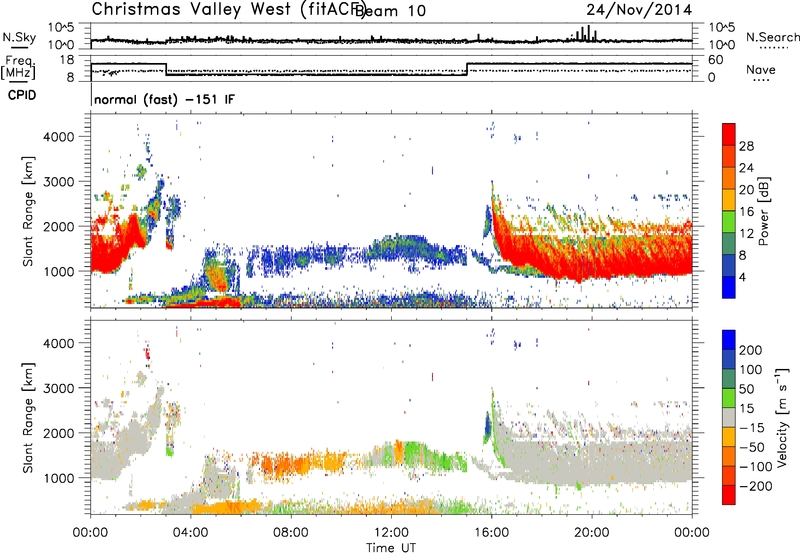This screenshot has width=800, height=554.
Task: Click the '4000' tick on power panel
Action: click(59, 137)
